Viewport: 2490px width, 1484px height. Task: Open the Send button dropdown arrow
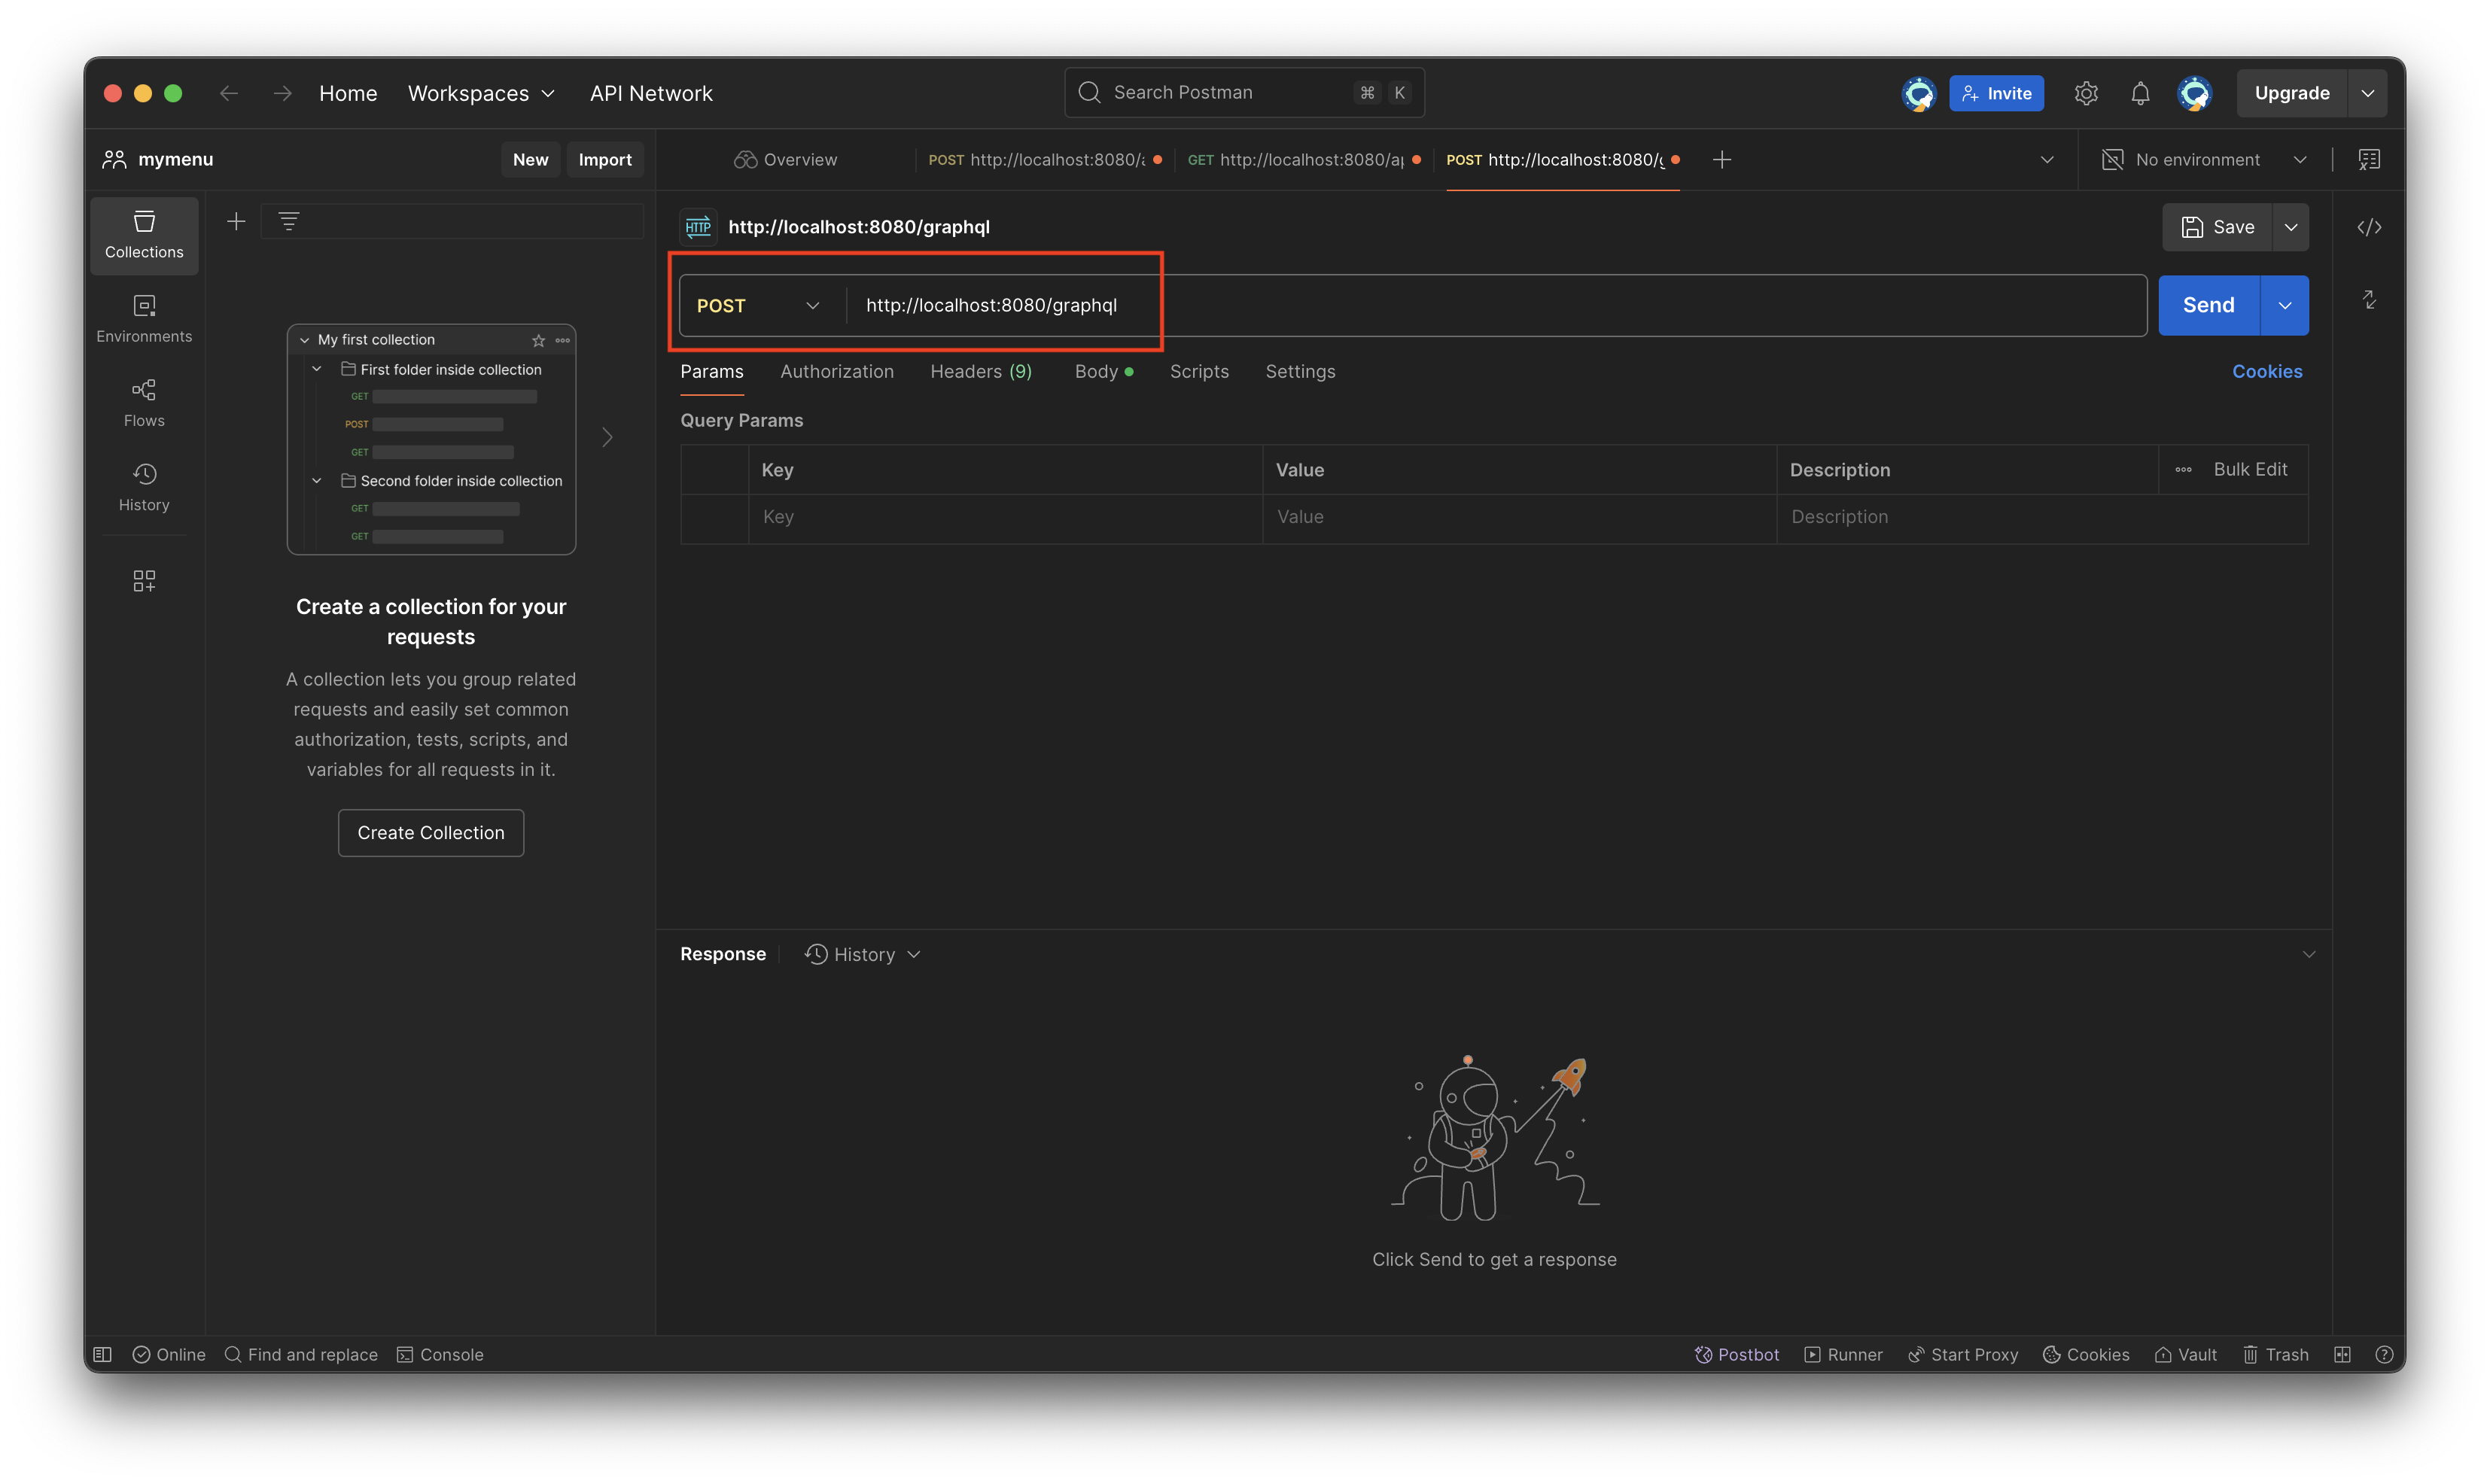2284,306
